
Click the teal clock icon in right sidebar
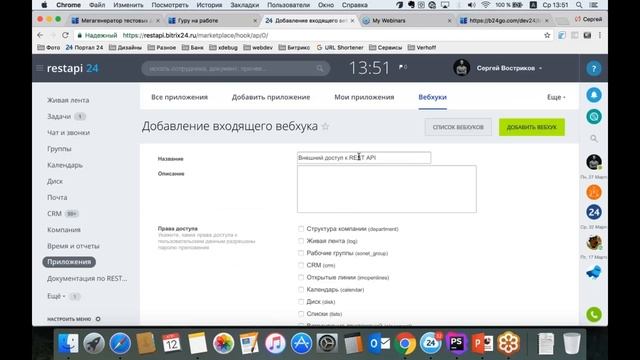point(594,117)
